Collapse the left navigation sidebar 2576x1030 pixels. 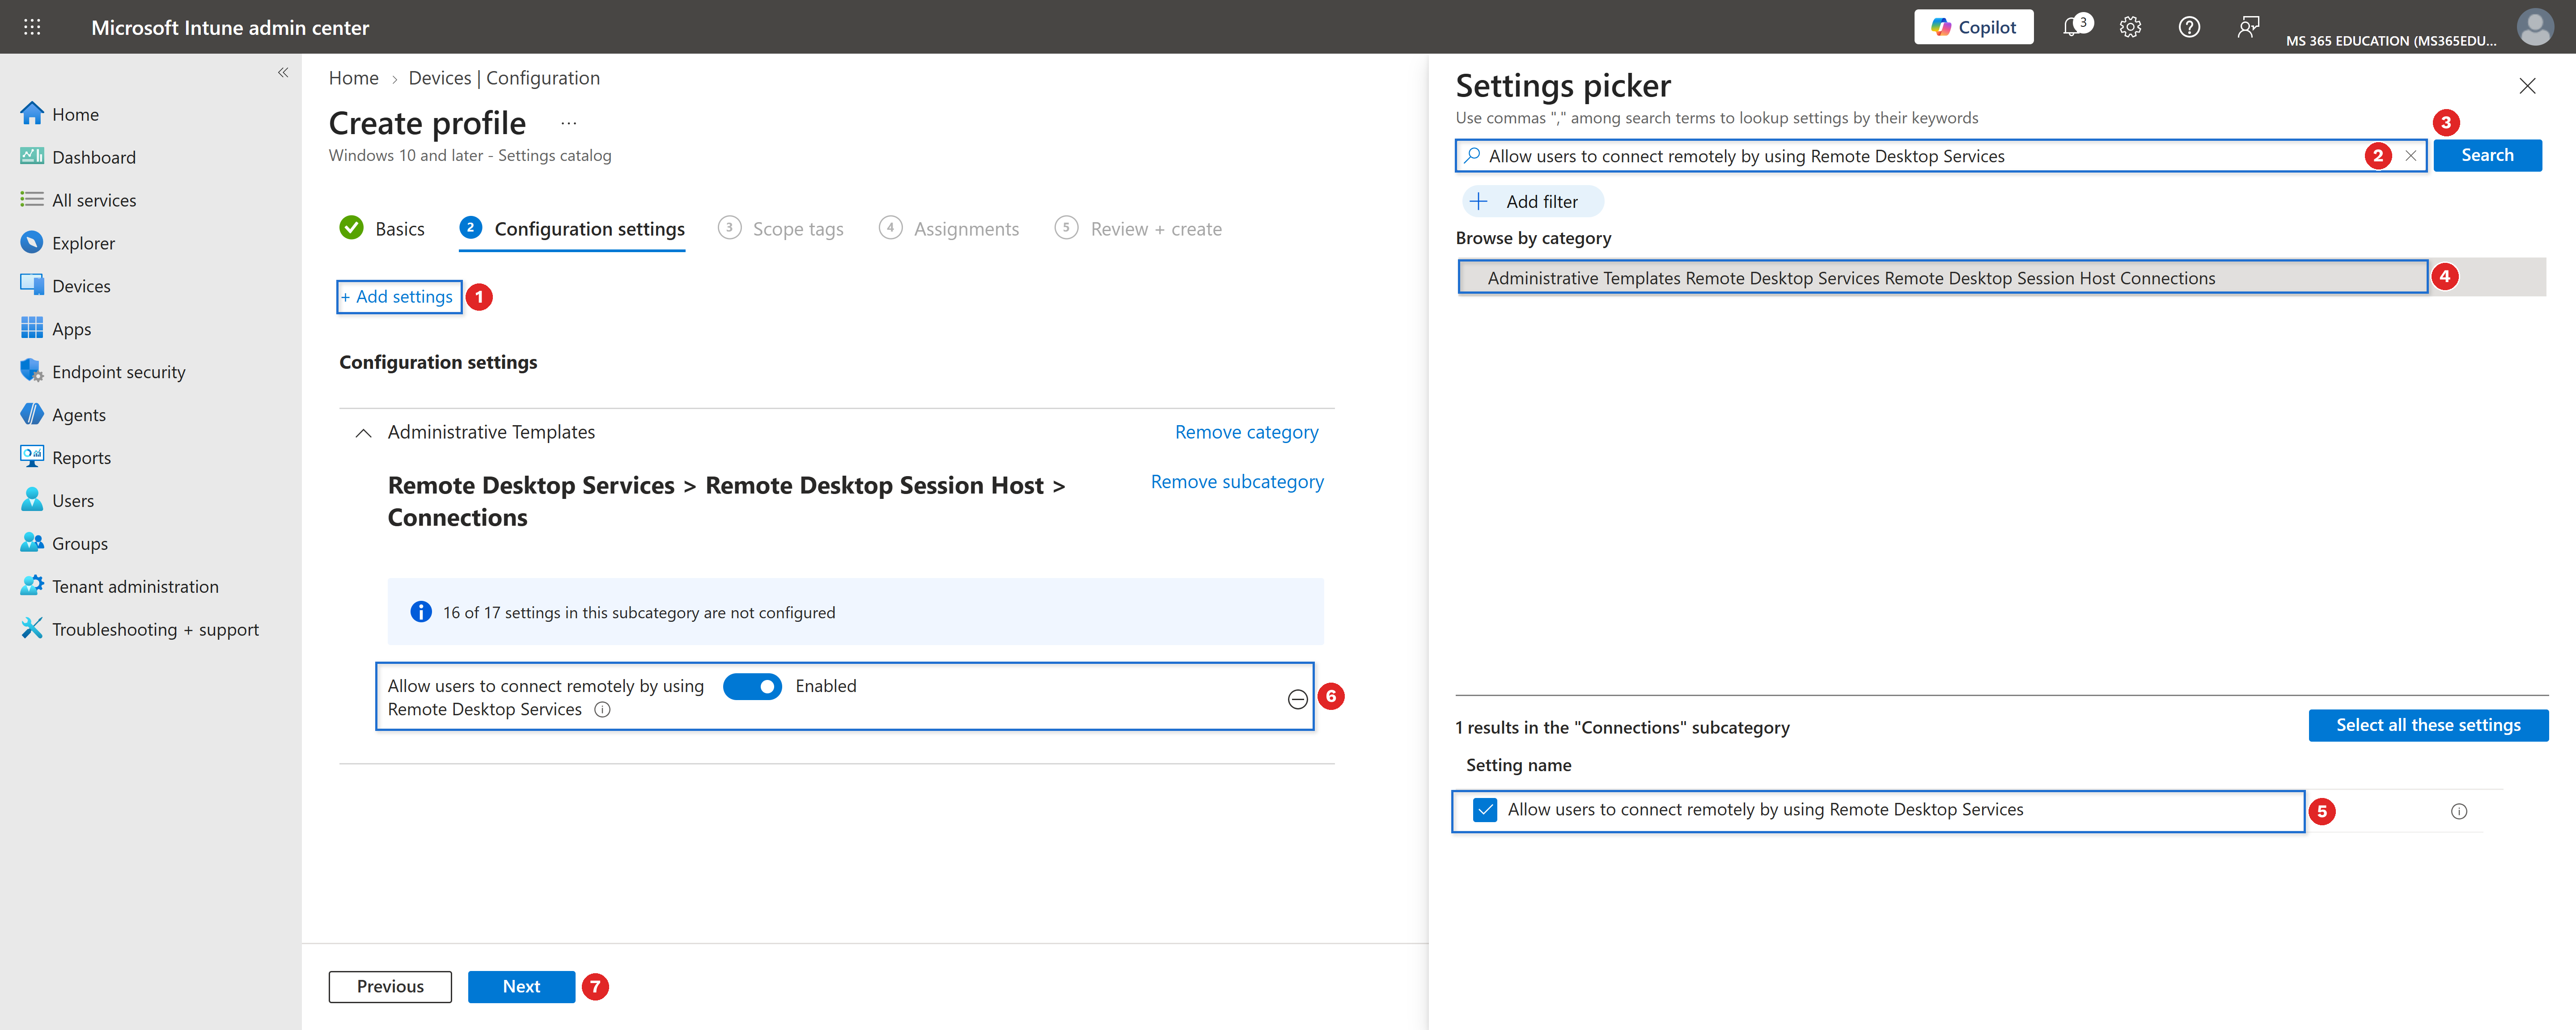[x=283, y=72]
